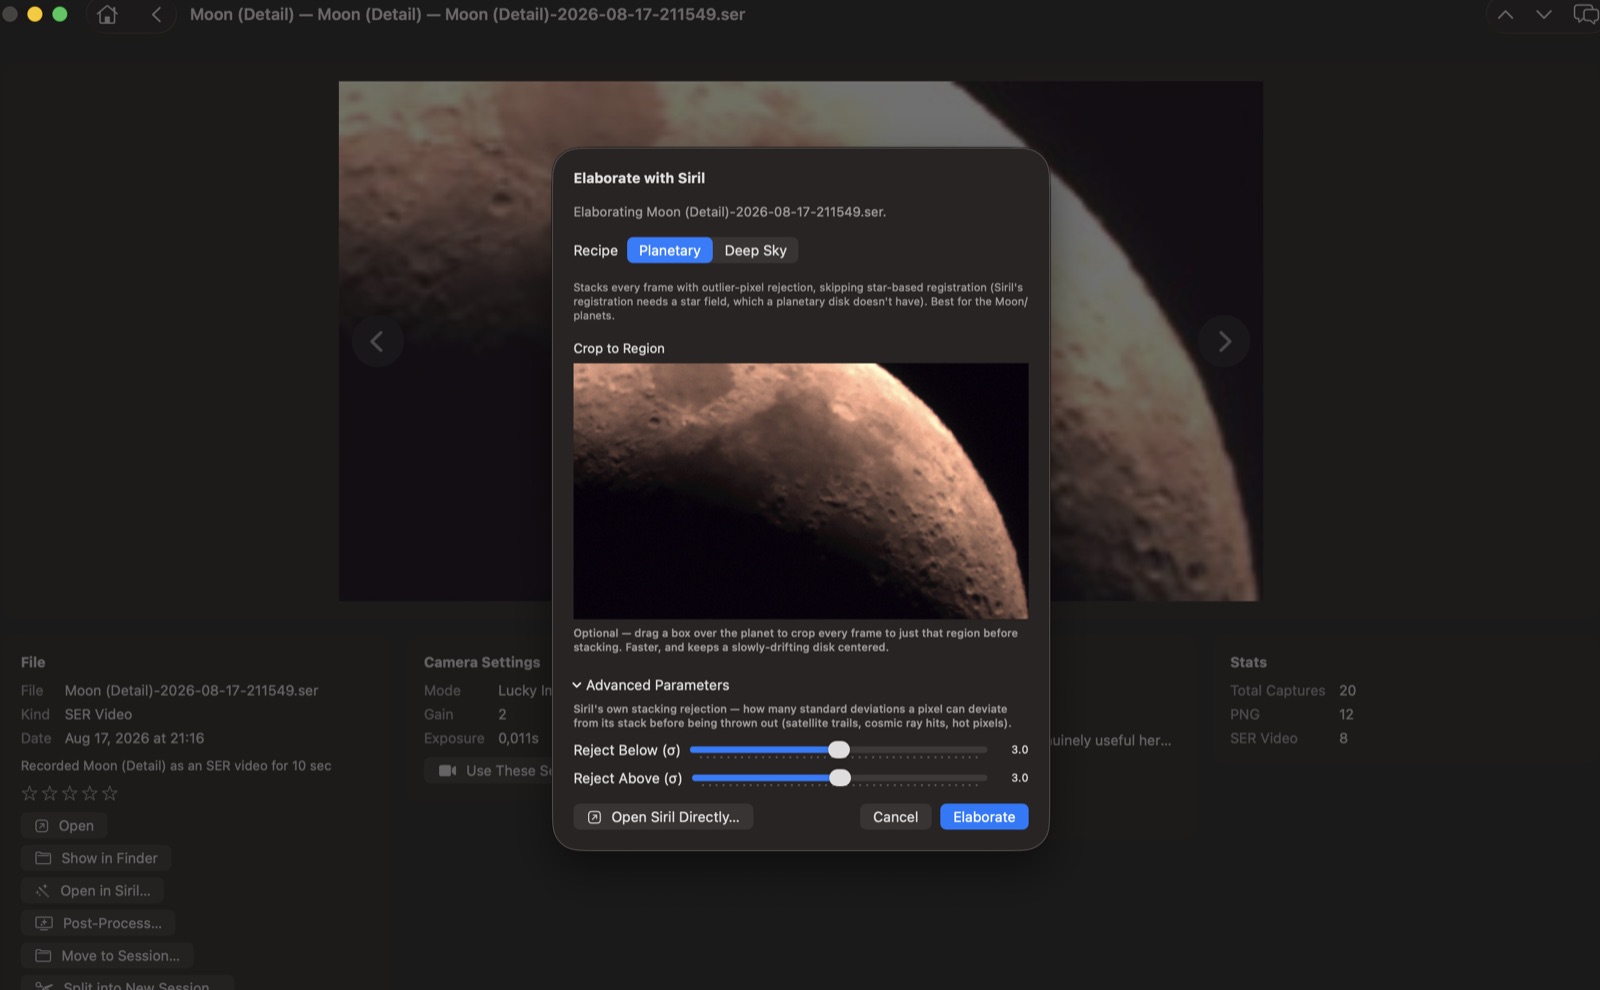This screenshot has height=990, width=1600.
Task: Click the Elaborate button
Action: pyautogui.click(x=984, y=817)
